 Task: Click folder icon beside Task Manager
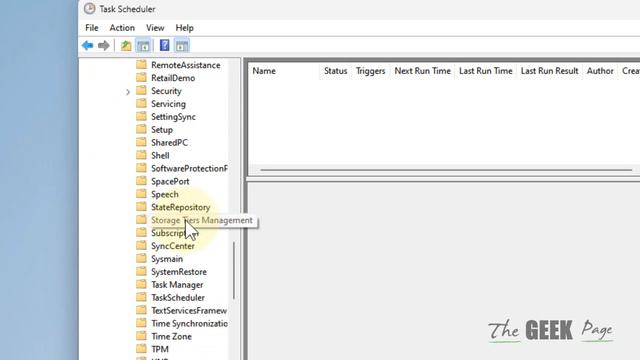pos(141,284)
